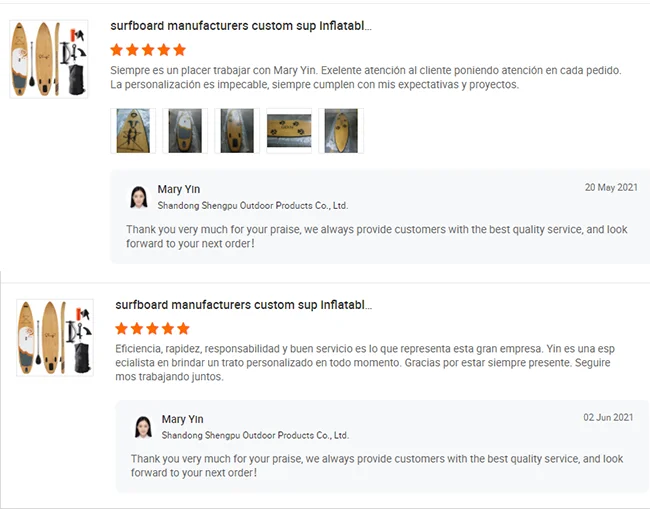Click the five-star rating on the first review
The width and height of the screenshot is (650, 509).
[148, 49]
